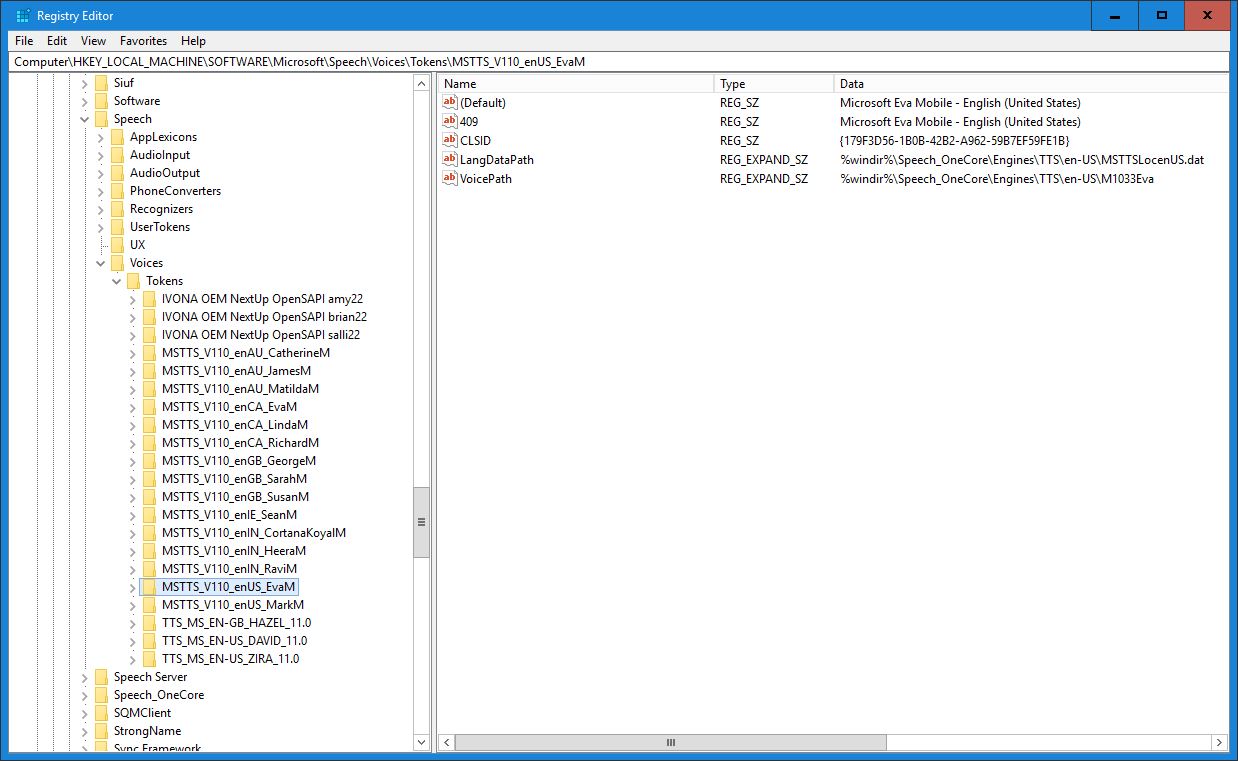Open the Edit menu
This screenshot has height=761, width=1238.
(57, 41)
